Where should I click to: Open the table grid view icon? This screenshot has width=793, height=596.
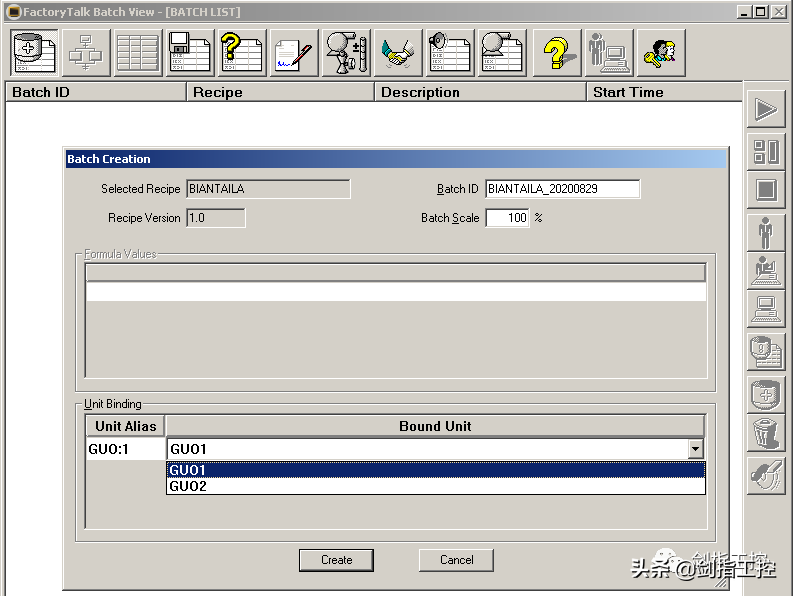point(137,52)
